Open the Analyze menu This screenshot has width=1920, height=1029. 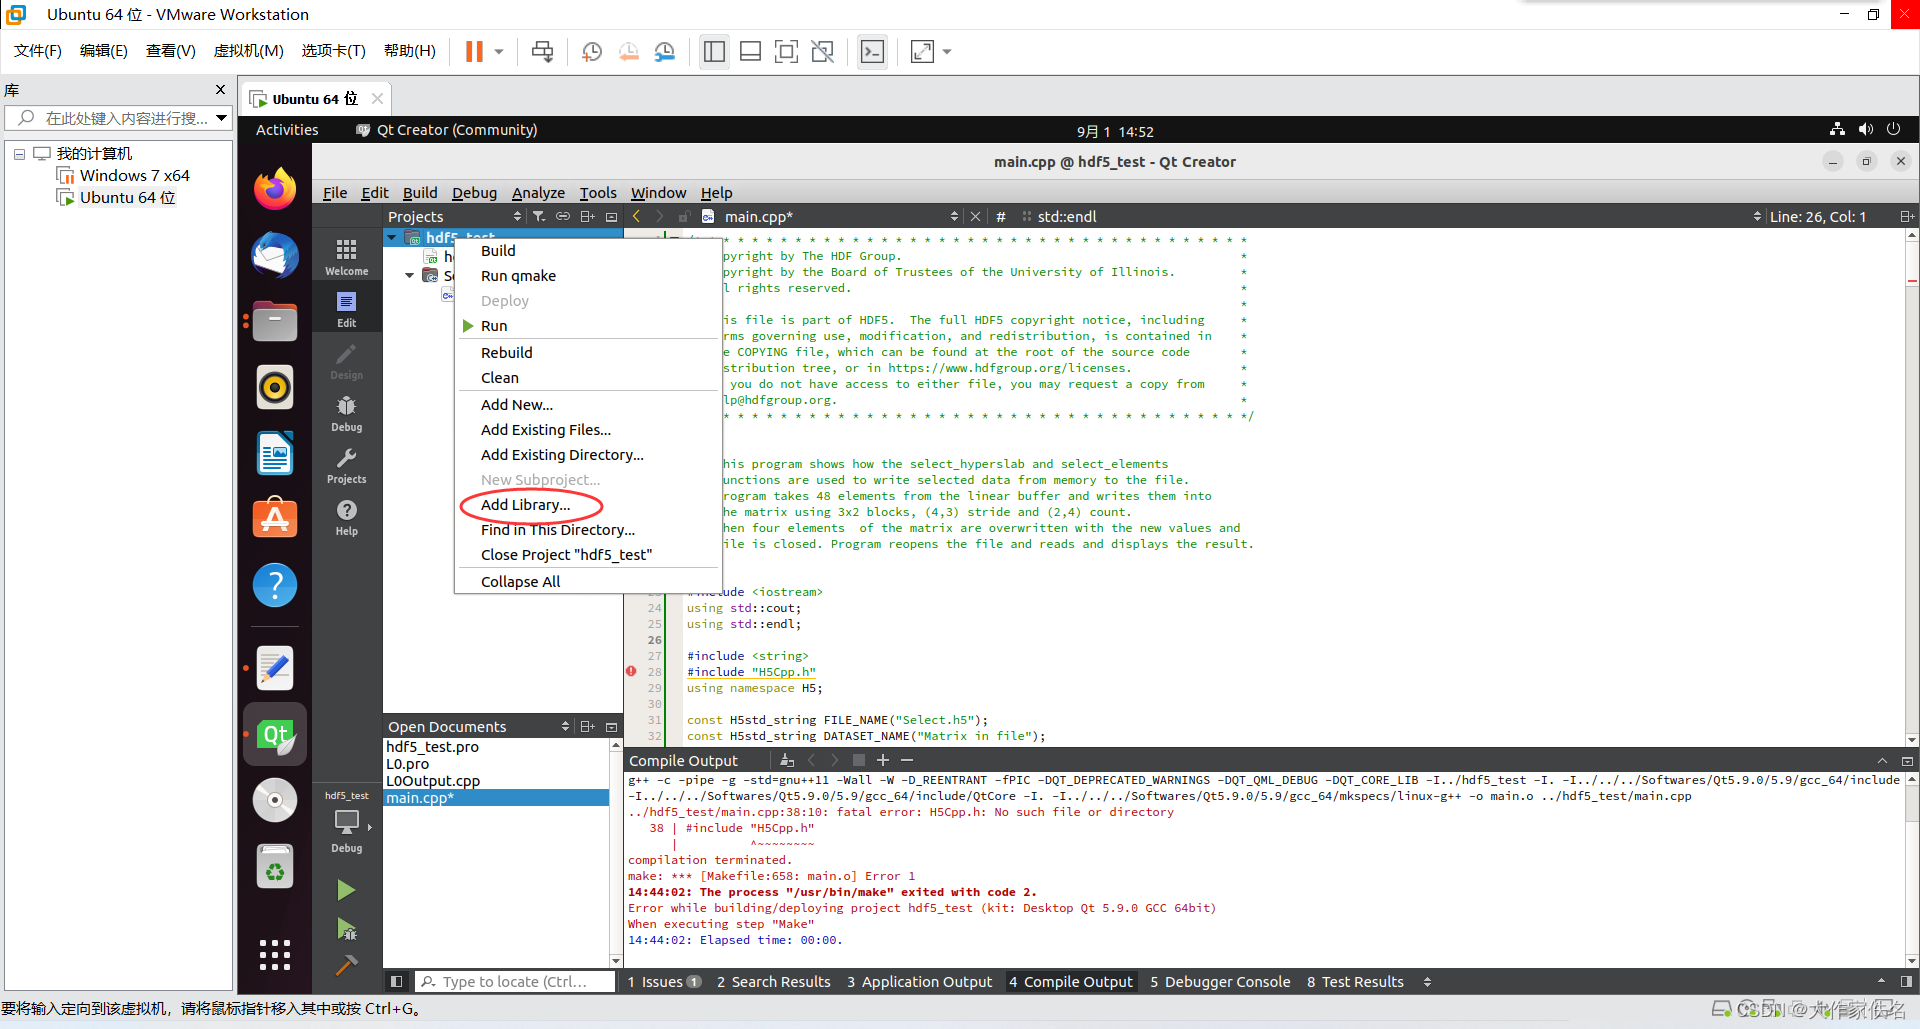coord(538,192)
